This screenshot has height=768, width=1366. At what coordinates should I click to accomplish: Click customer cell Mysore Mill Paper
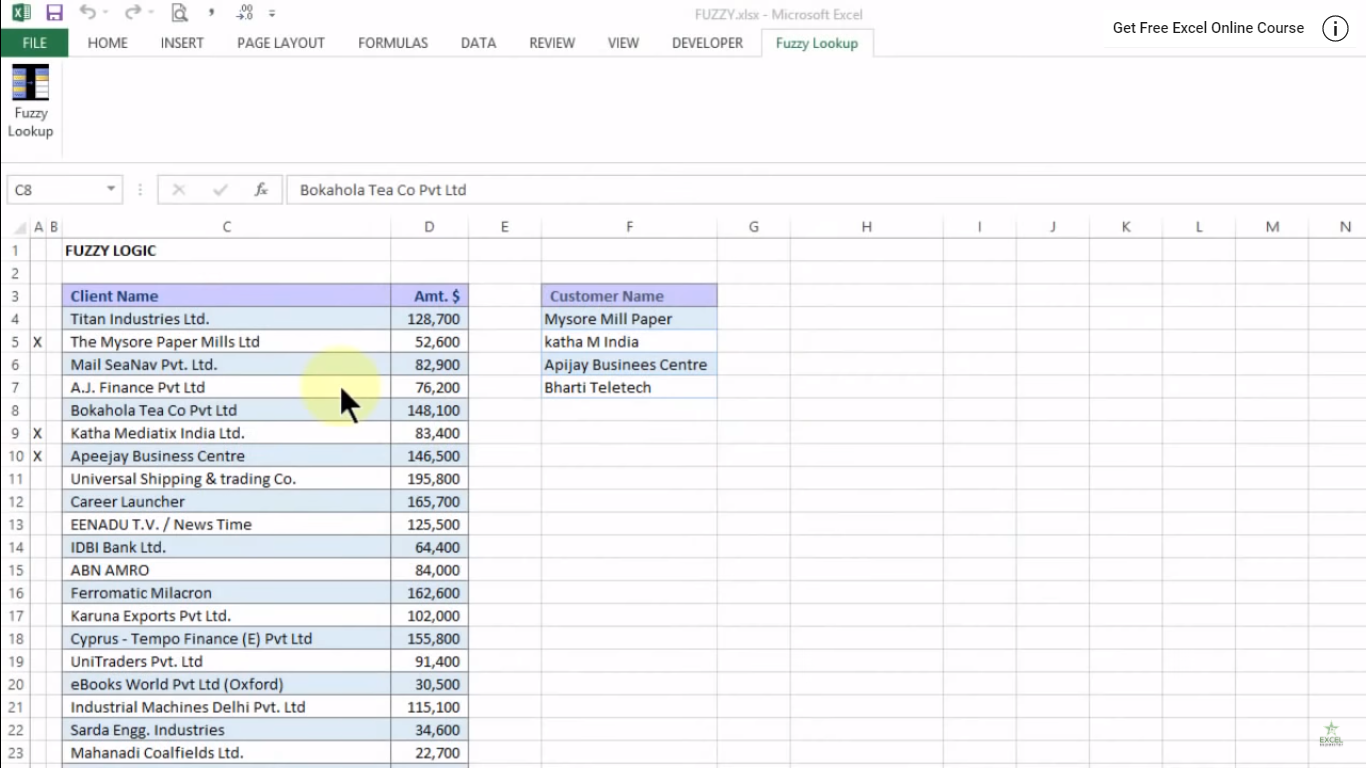click(629, 319)
